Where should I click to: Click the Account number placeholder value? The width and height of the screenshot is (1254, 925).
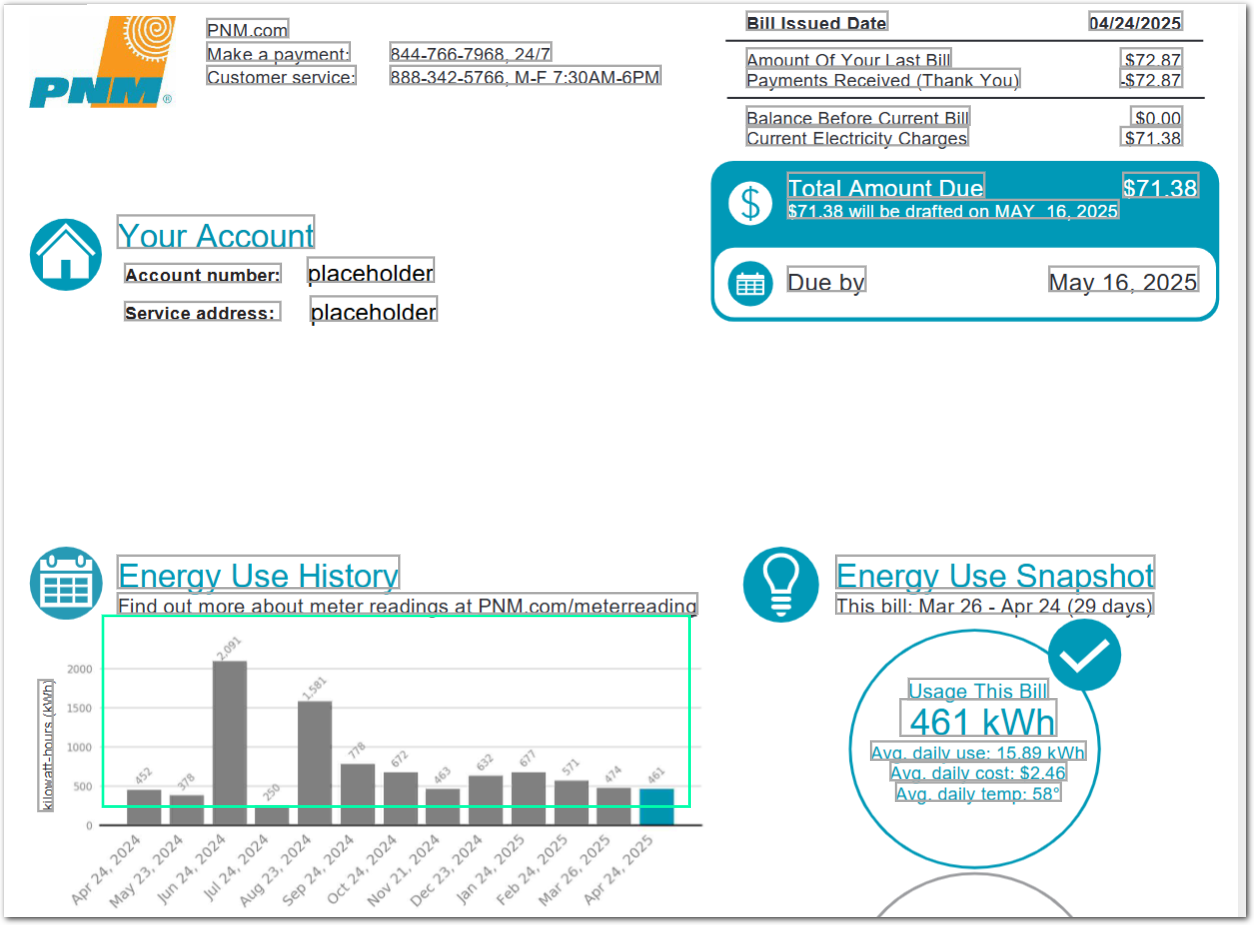(x=371, y=273)
